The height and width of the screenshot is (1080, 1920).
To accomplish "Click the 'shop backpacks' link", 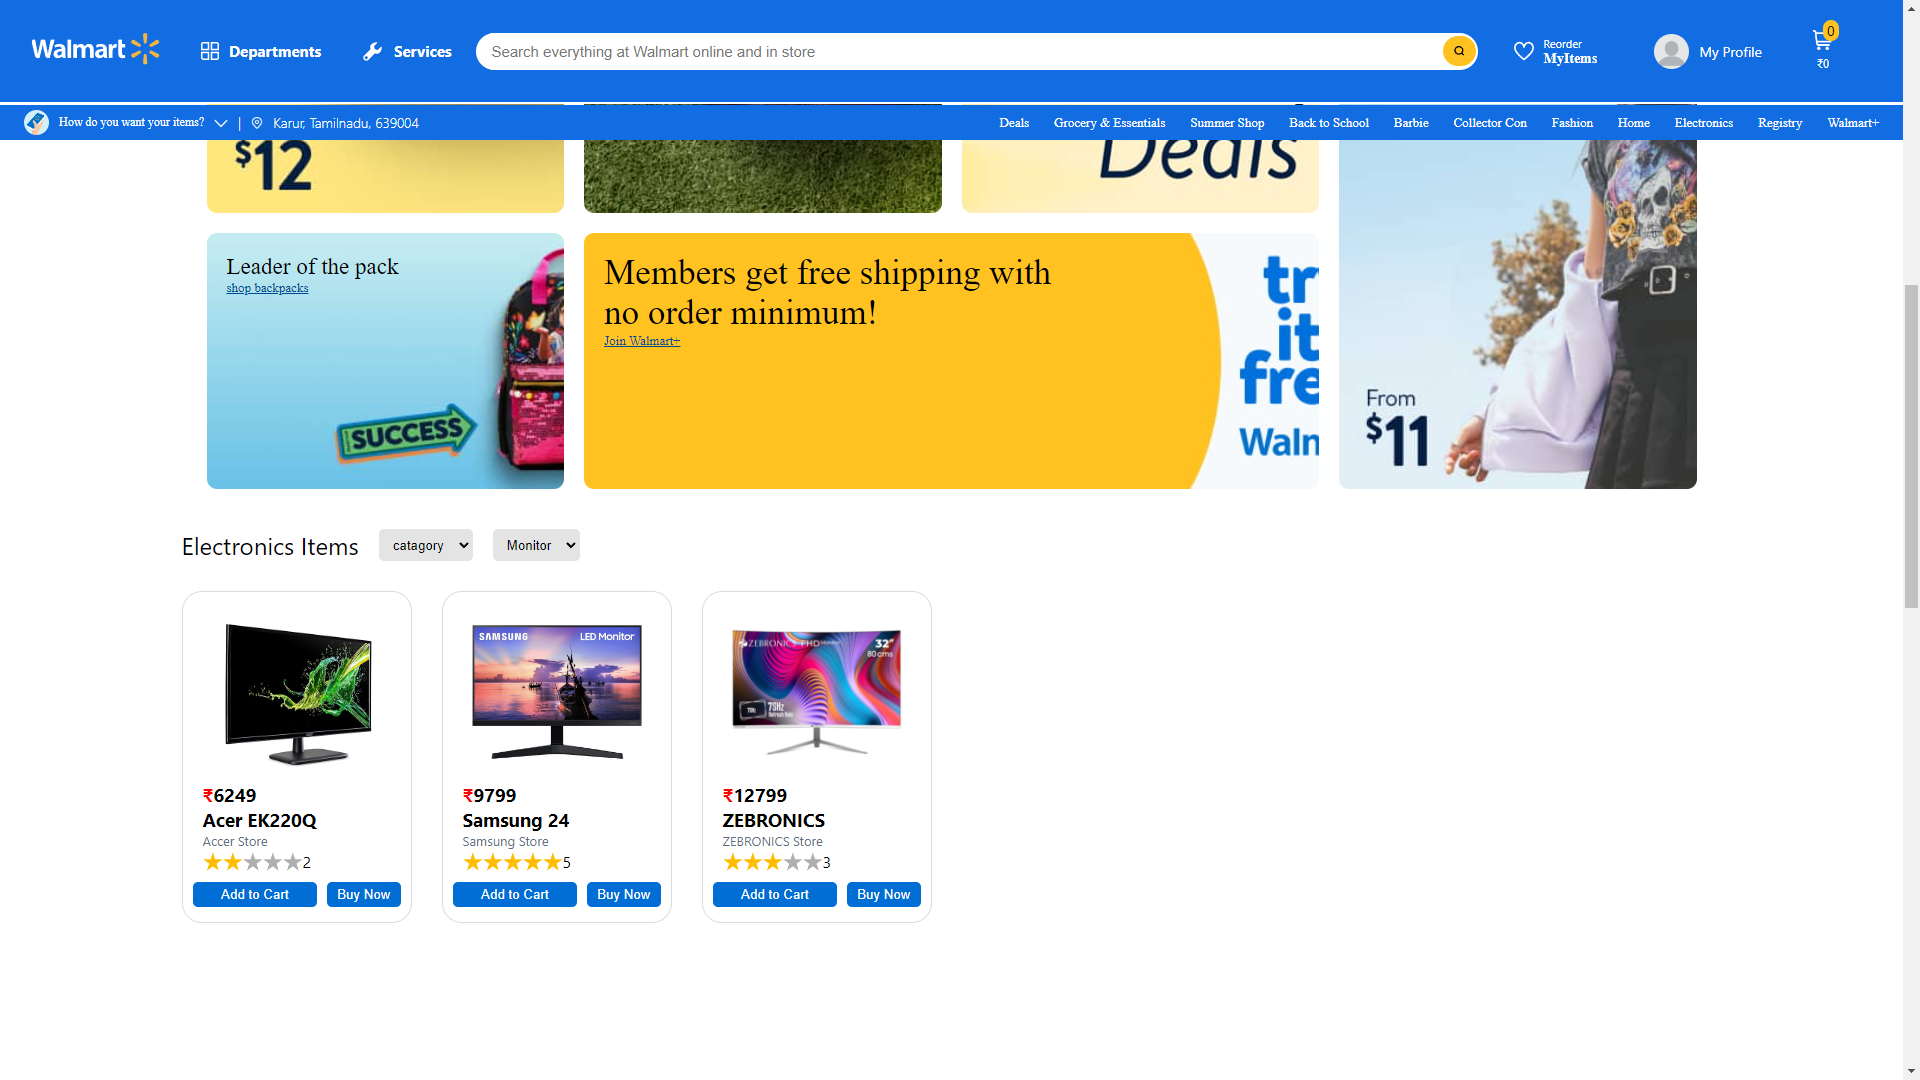I will pyautogui.click(x=267, y=288).
